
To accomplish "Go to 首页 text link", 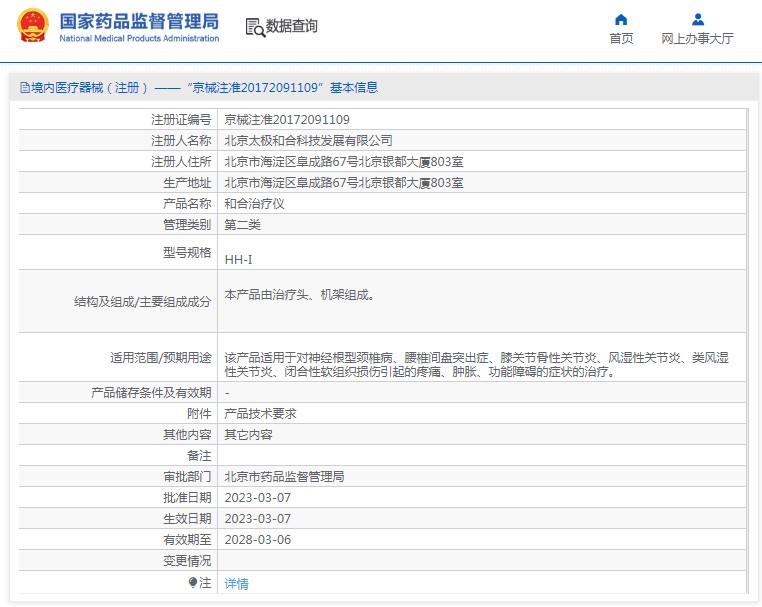I will tap(621, 38).
